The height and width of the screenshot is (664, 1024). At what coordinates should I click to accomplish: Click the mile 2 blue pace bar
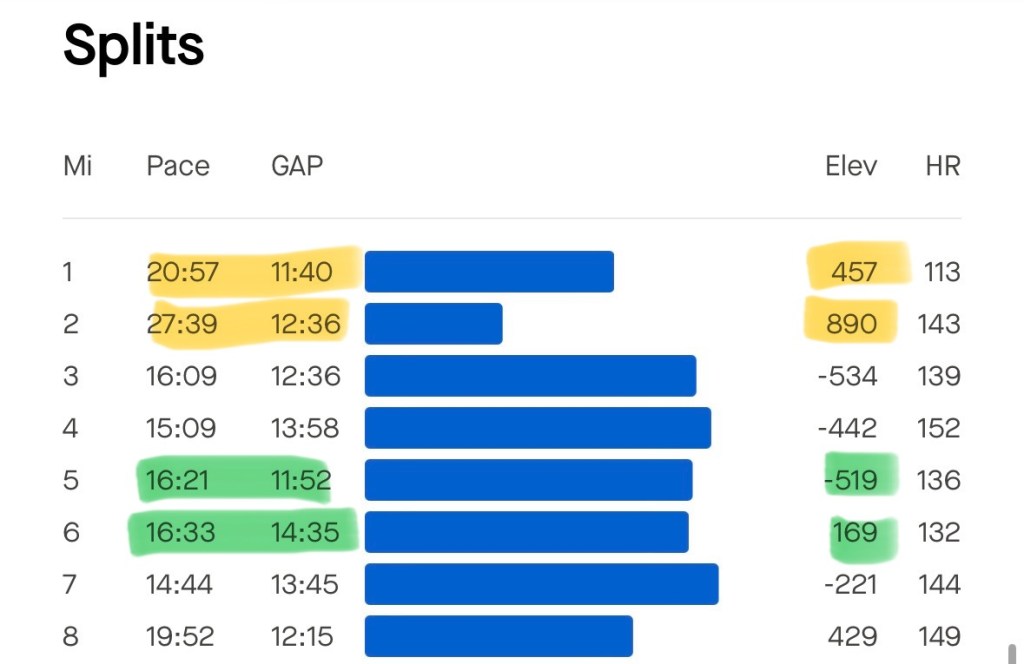433,324
